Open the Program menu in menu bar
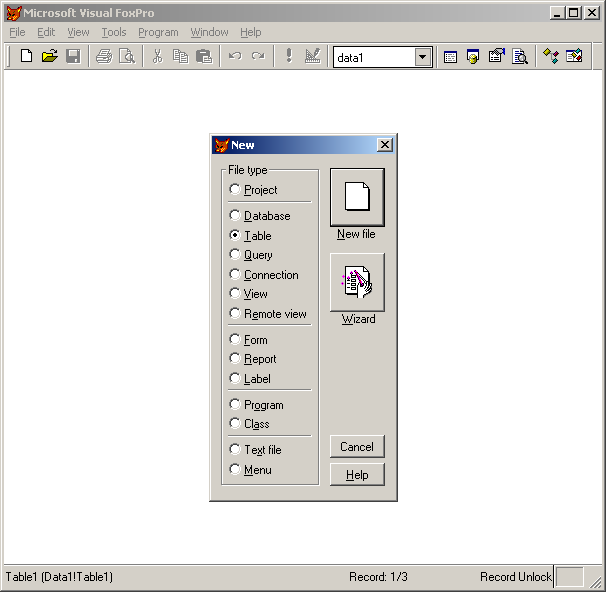Viewport: 606px width, 592px height. pyautogui.click(x=158, y=32)
